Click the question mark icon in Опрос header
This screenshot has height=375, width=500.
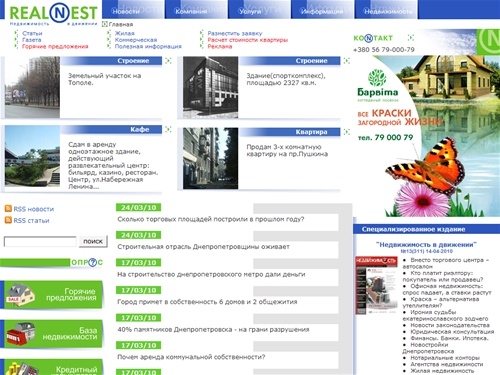(x=92, y=262)
